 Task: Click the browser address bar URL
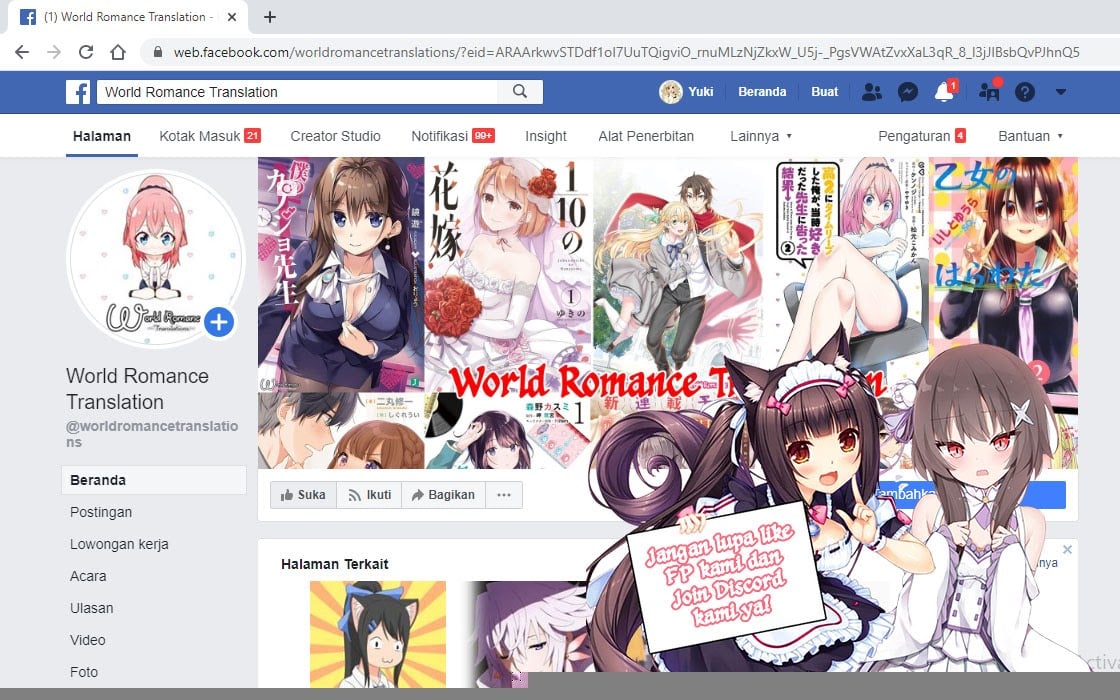626,52
